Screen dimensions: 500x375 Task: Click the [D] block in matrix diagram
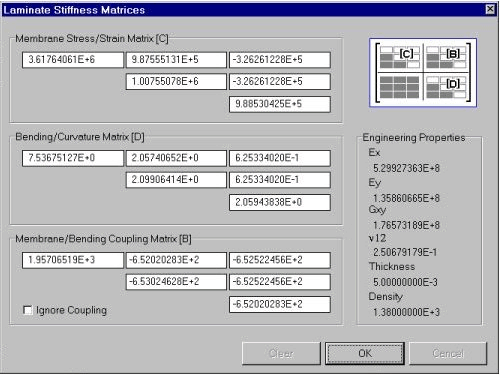(446, 87)
